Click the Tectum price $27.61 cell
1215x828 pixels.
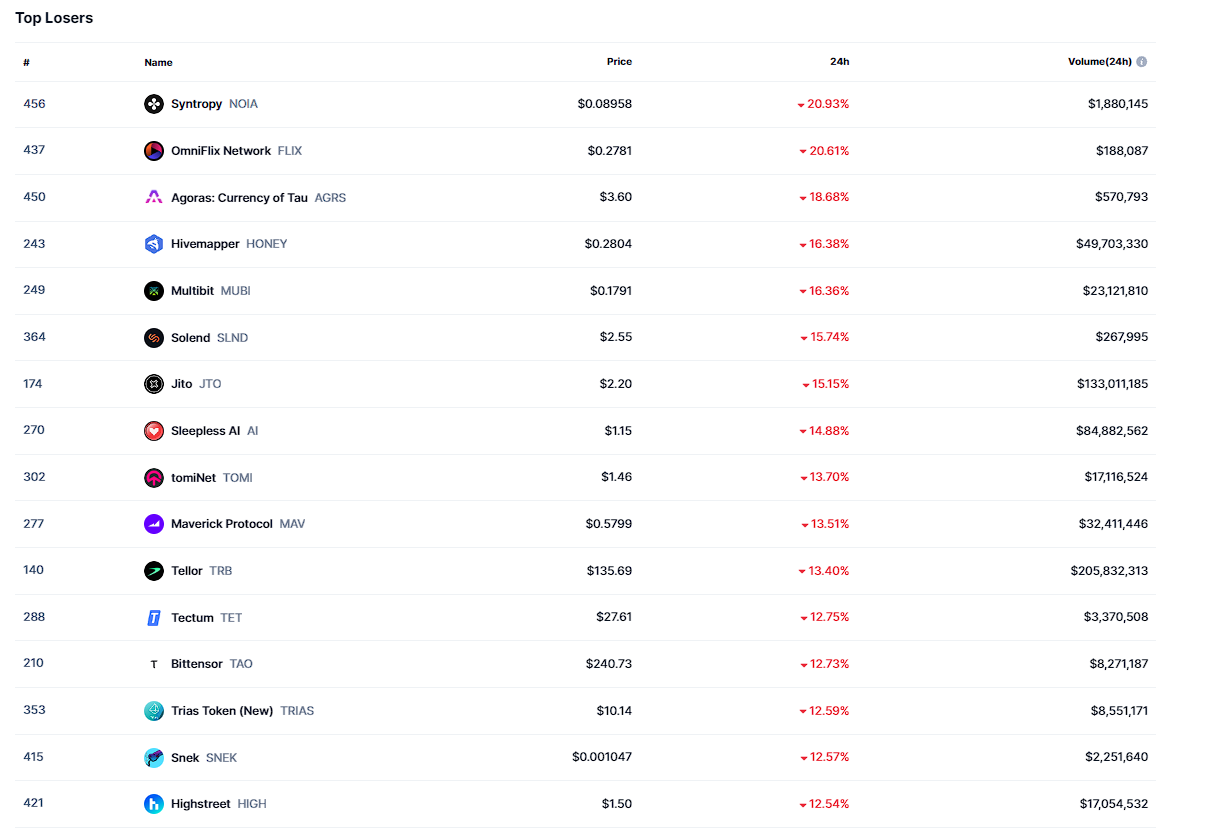click(x=614, y=617)
